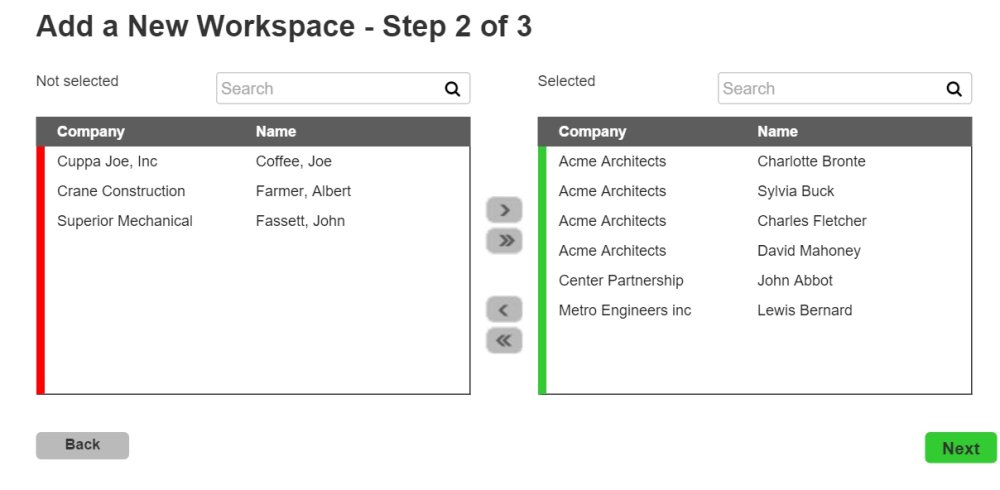
Task: Click the Not selected search magnifier icon
Action: tap(453, 89)
